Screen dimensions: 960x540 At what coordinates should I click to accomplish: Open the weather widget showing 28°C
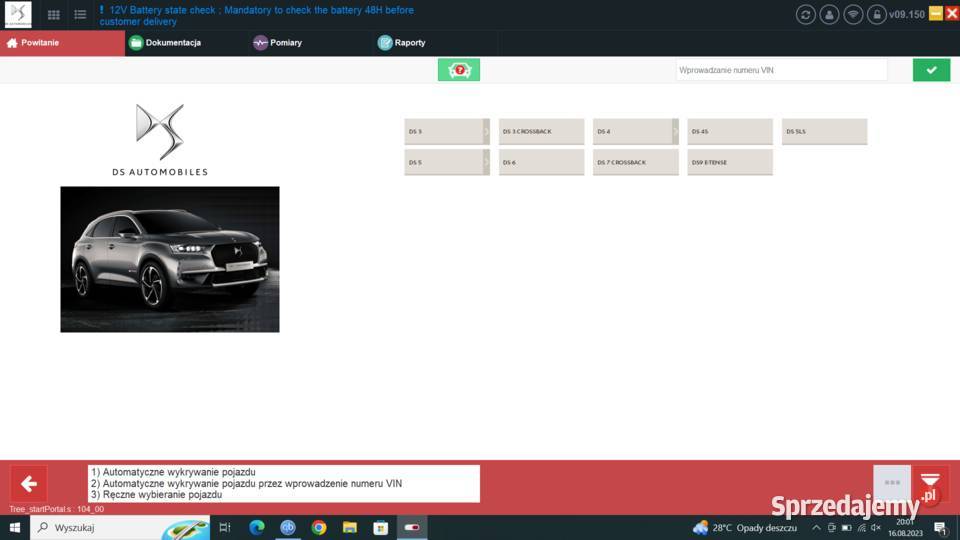[744, 527]
